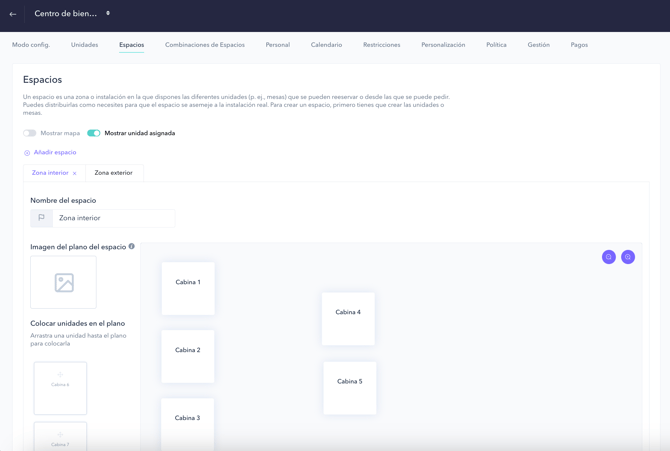Open Combinaciones de Espacios tab
The height and width of the screenshot is (451, 670).
(205, 44)
